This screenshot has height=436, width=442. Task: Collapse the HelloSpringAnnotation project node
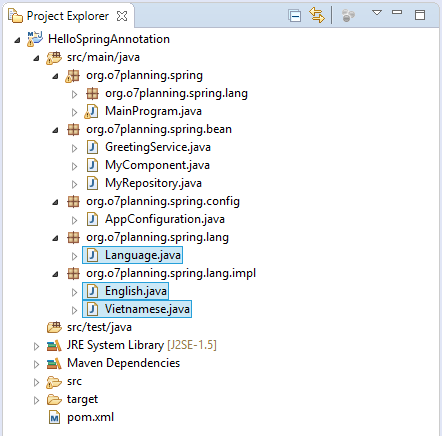coord(17,40)
